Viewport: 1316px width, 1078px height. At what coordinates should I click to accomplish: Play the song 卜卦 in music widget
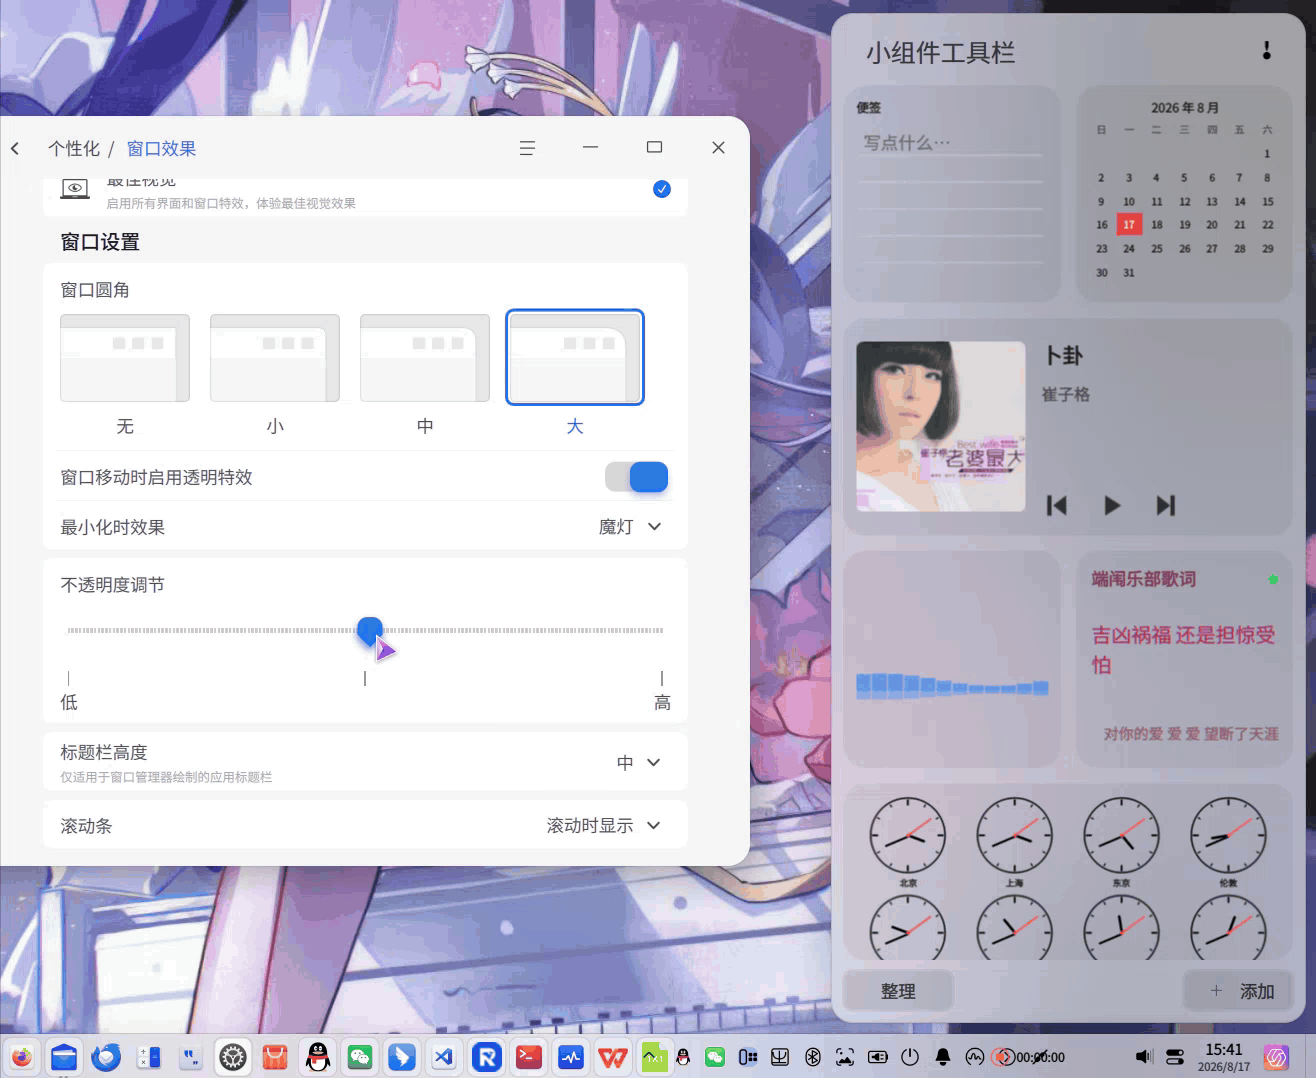(1112, 506)
